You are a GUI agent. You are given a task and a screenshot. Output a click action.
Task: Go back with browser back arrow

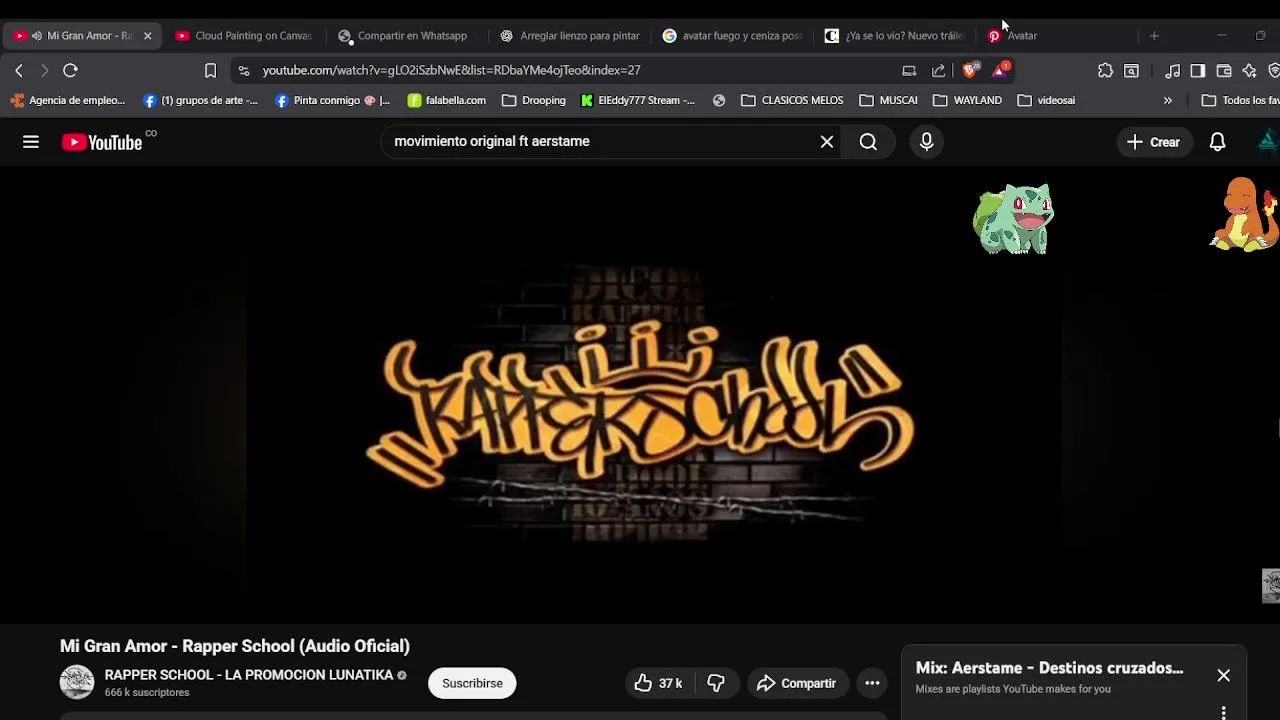coord(19,70)
